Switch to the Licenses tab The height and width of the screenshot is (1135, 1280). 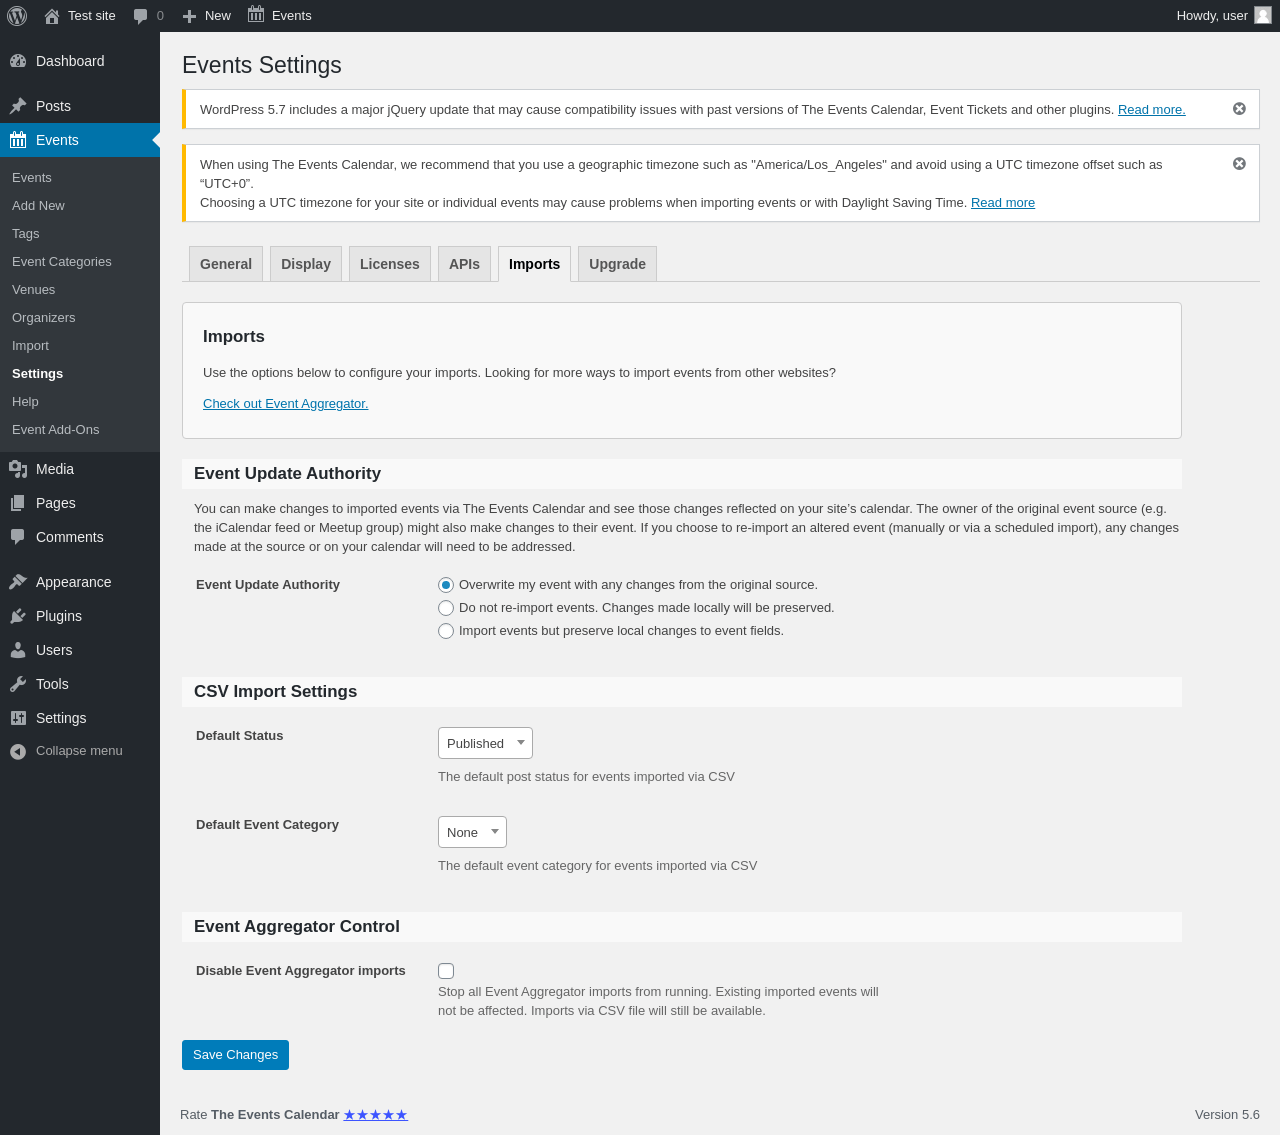coord(390,264)
